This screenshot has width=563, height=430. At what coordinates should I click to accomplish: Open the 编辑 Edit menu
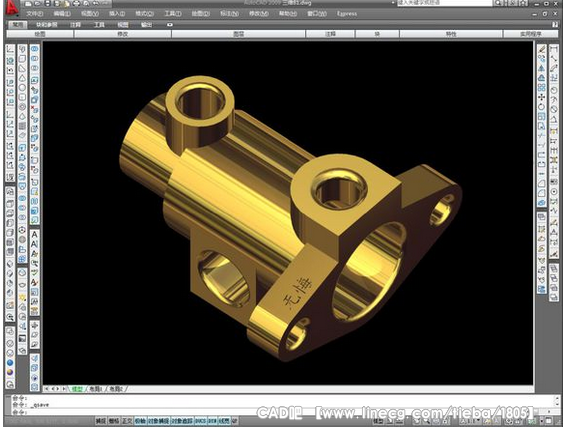point(62,14)
